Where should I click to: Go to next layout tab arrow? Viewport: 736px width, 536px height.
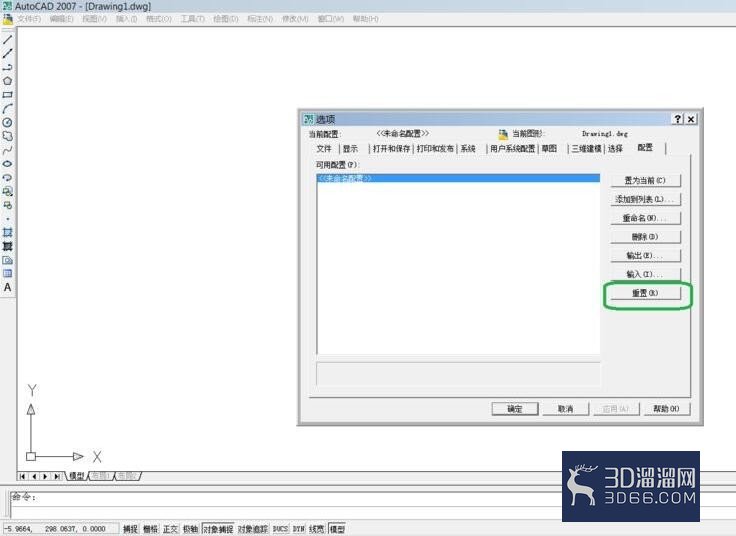point(45,476)
